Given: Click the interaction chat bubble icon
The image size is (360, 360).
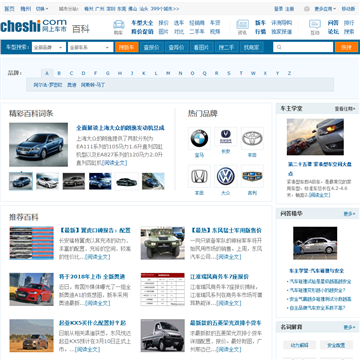Looking at the screenshot, I should pyautogui.click(x=315, y=24).
